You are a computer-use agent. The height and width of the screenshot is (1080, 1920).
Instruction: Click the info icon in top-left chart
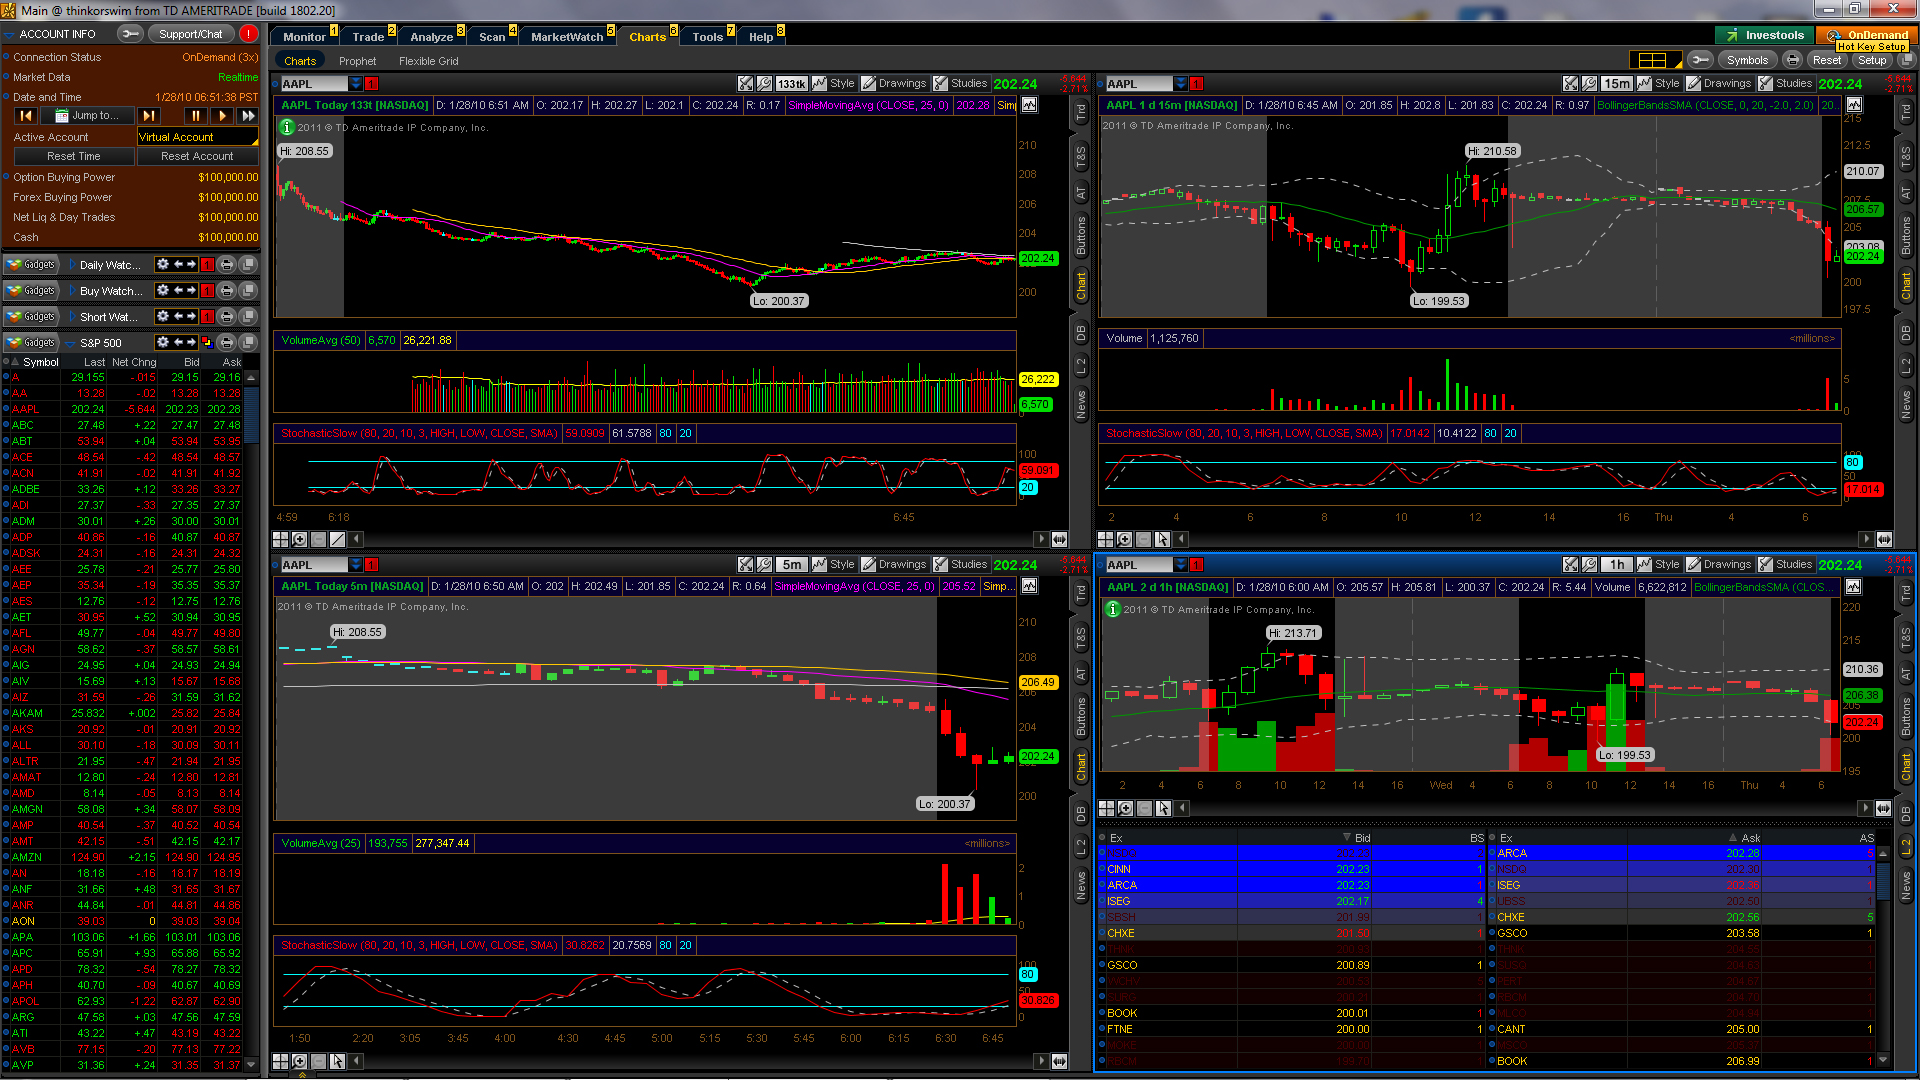click(287, 127)
